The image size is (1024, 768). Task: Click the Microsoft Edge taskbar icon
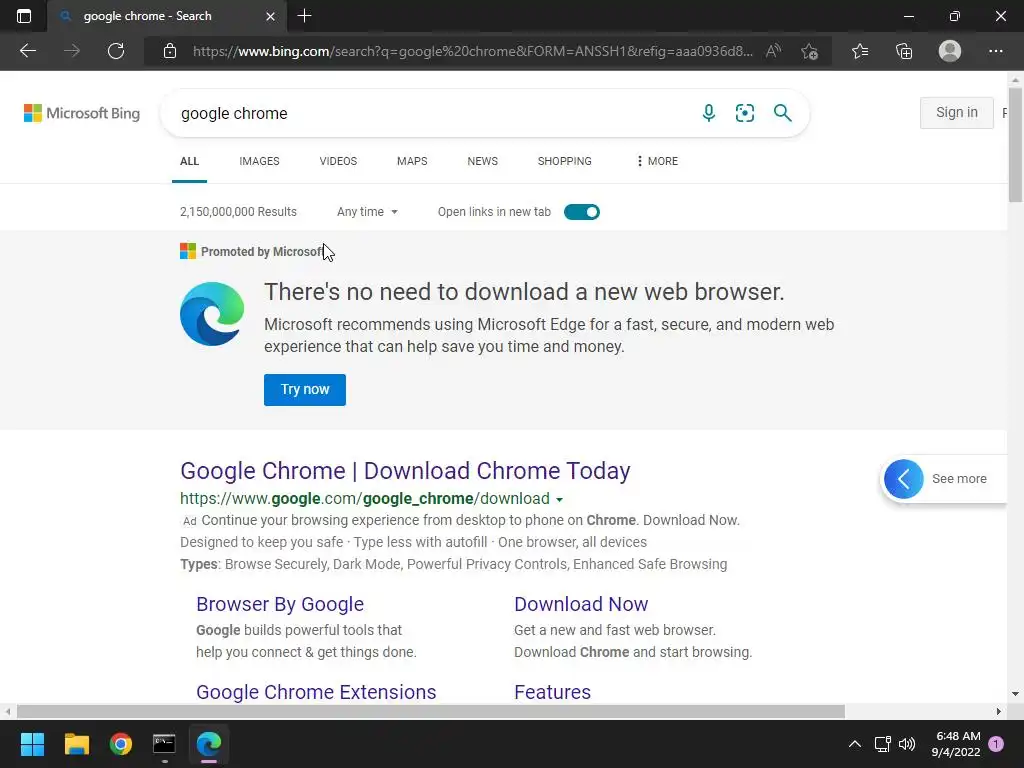tap(209, 744)
